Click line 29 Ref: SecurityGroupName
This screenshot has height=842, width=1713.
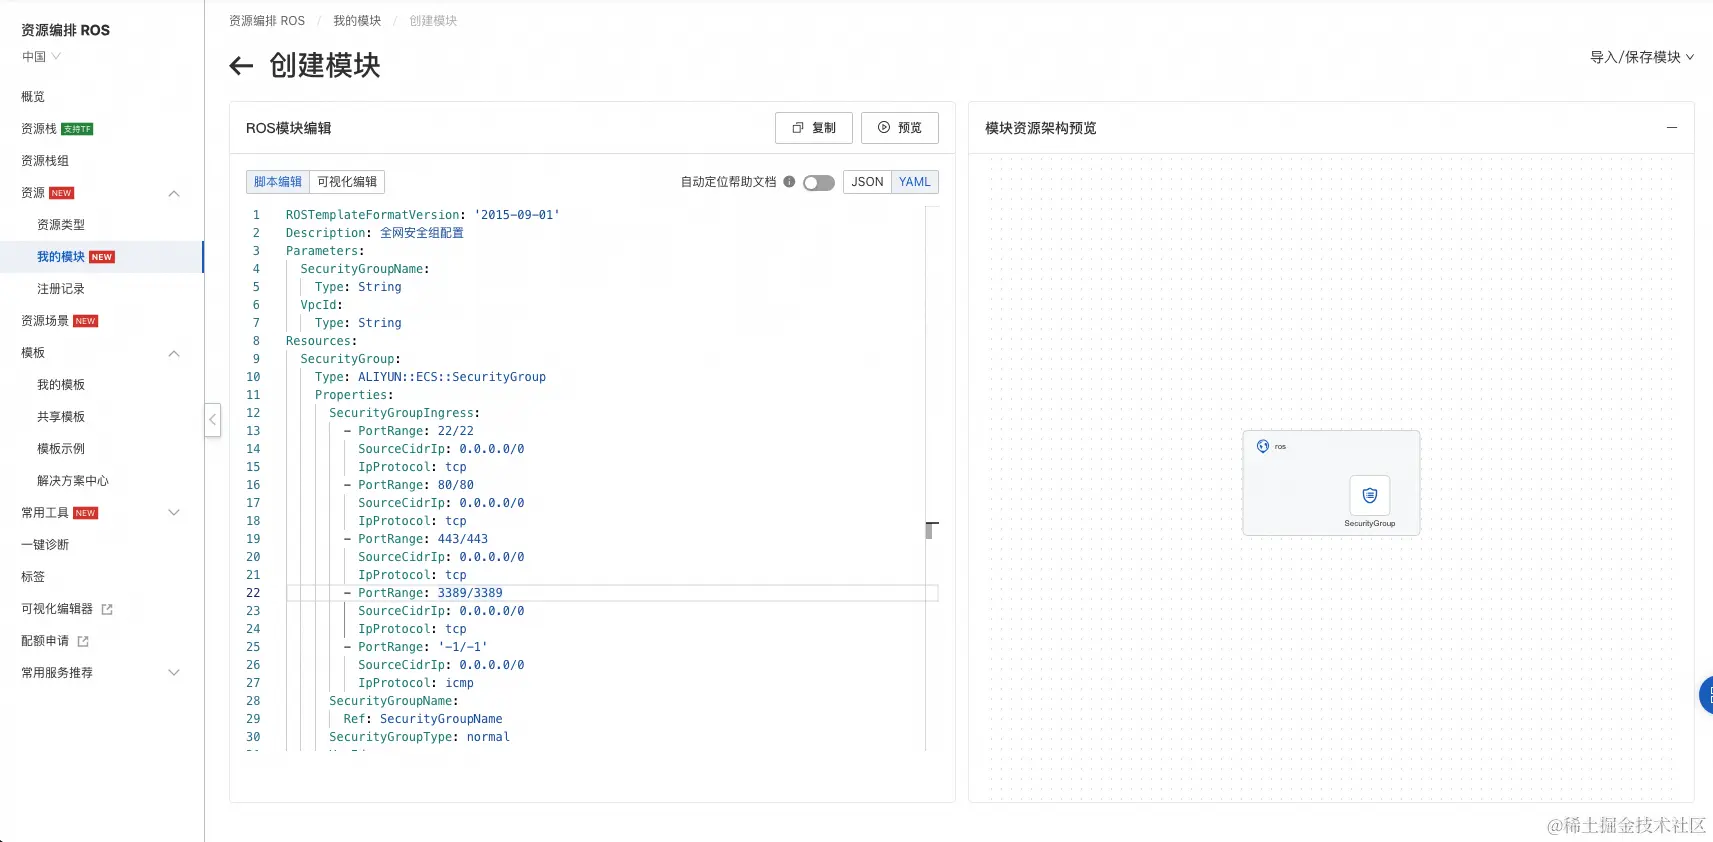423,719
